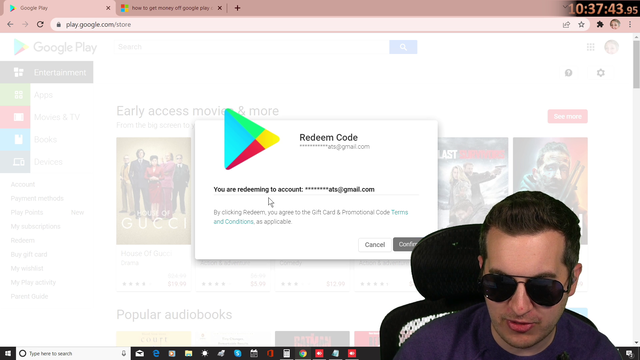Open Microsoft Edge from the taskbar
Viewport: 640px width, 360px height.
click(x=156, y=353)
